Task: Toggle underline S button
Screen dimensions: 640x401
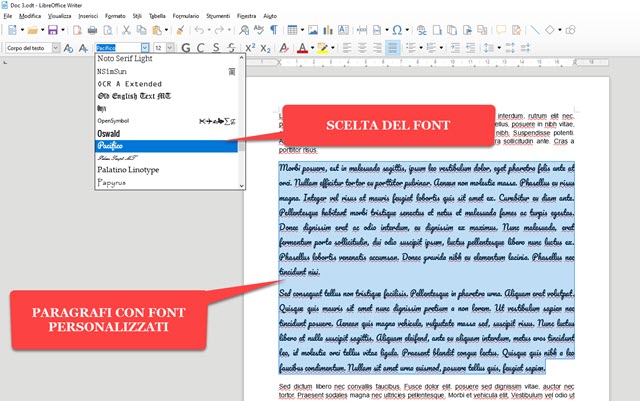Action: pyautogui.click(x=216, y=48)
